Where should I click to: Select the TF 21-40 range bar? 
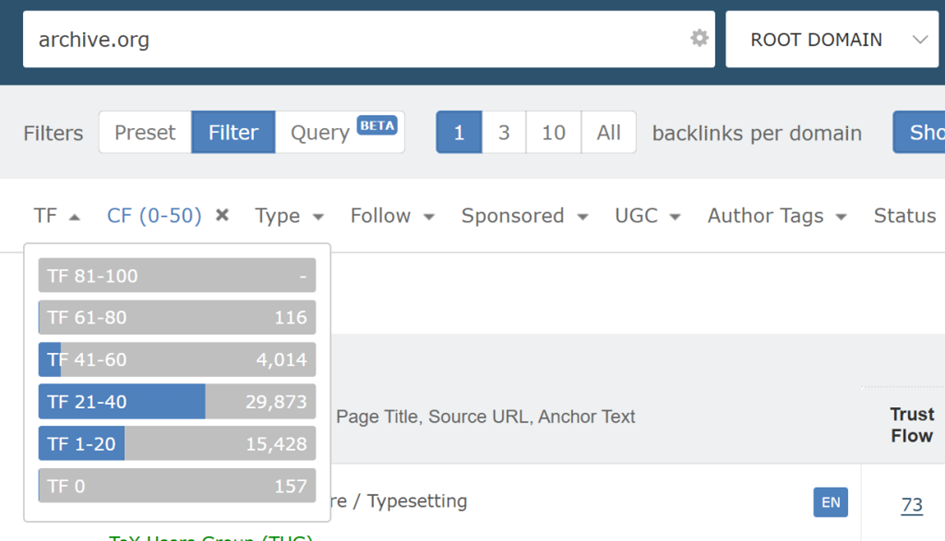177,402
